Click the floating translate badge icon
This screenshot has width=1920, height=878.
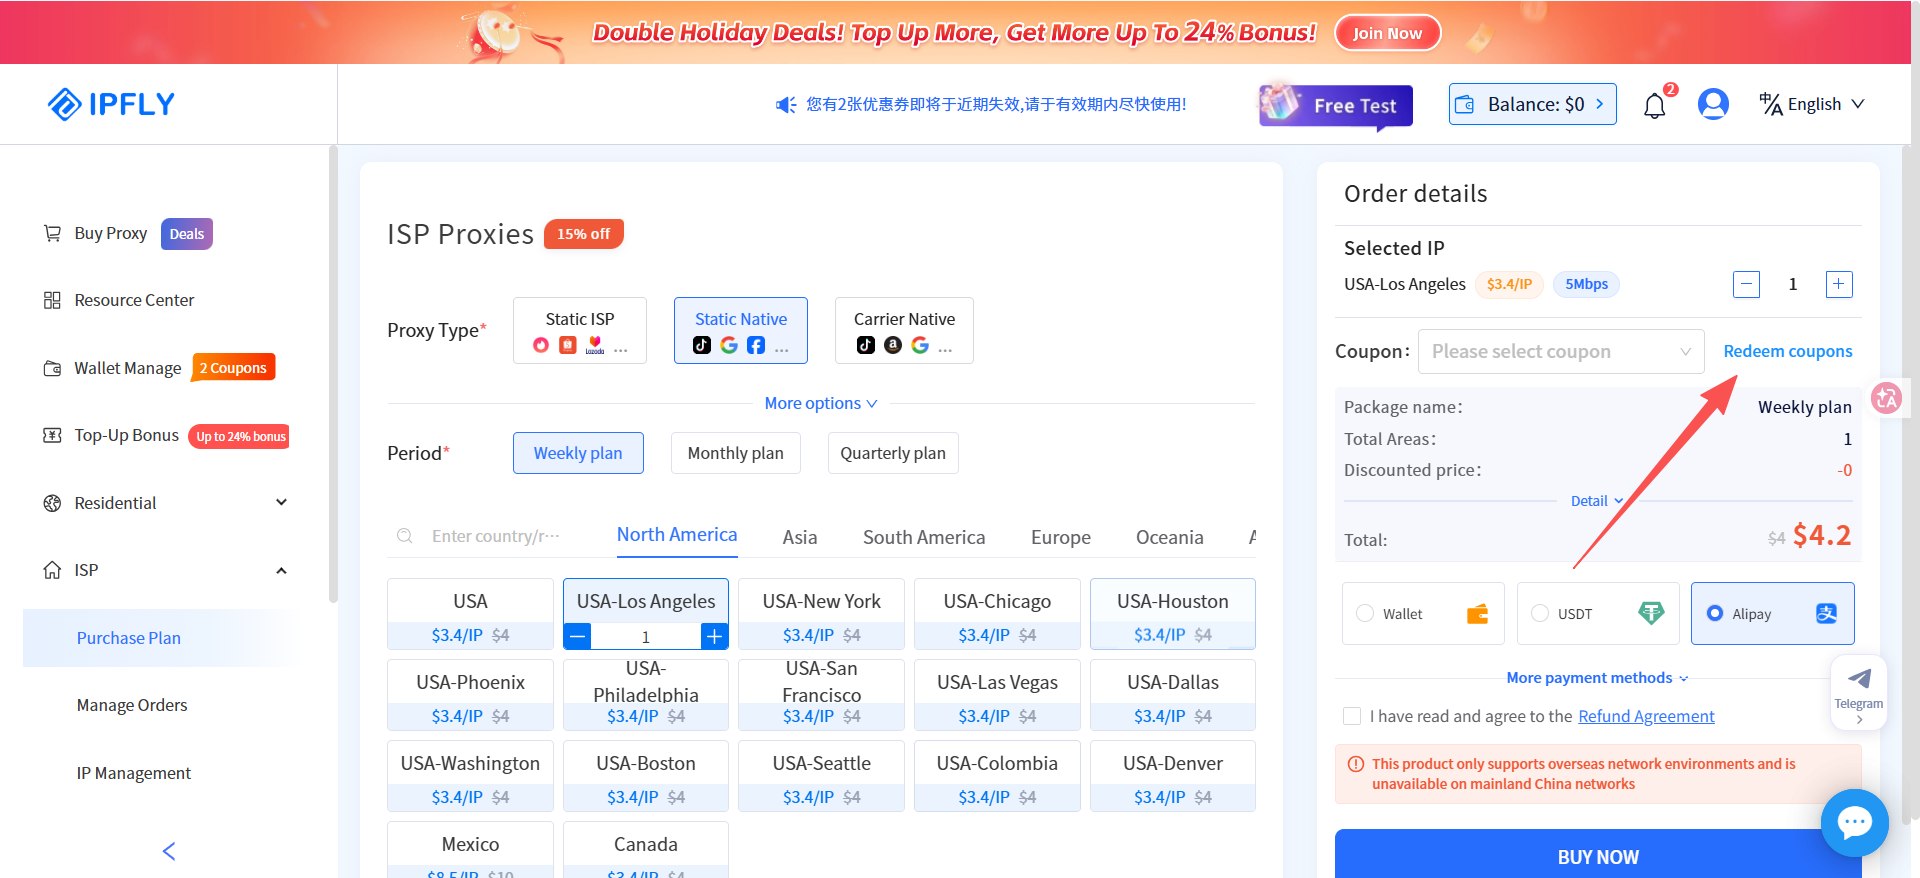coord(1887,398)
